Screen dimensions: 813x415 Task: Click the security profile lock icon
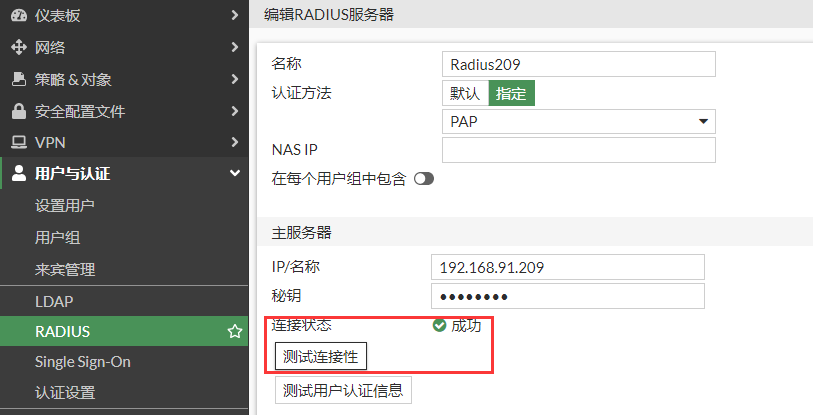coord(18,111)
